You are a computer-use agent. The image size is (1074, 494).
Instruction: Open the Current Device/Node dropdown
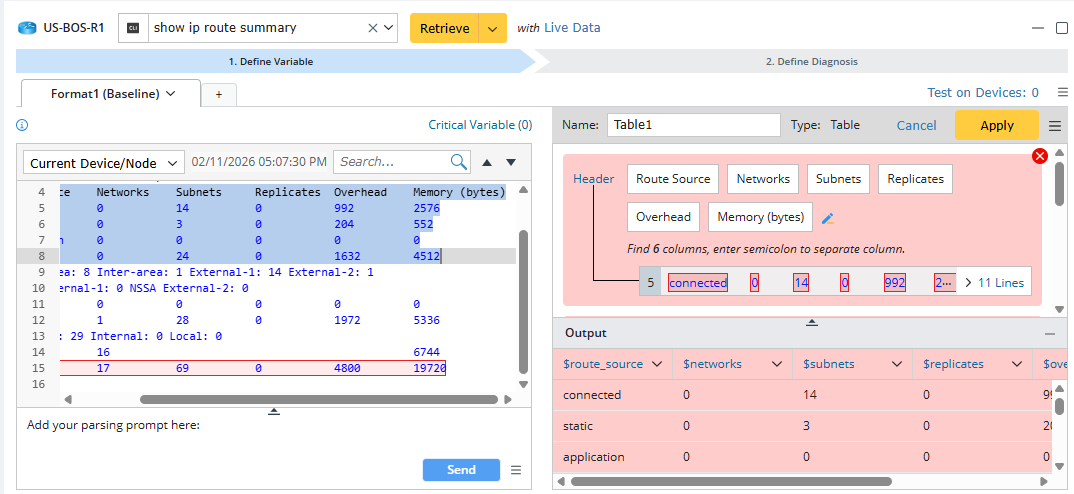tap(103, 163)
